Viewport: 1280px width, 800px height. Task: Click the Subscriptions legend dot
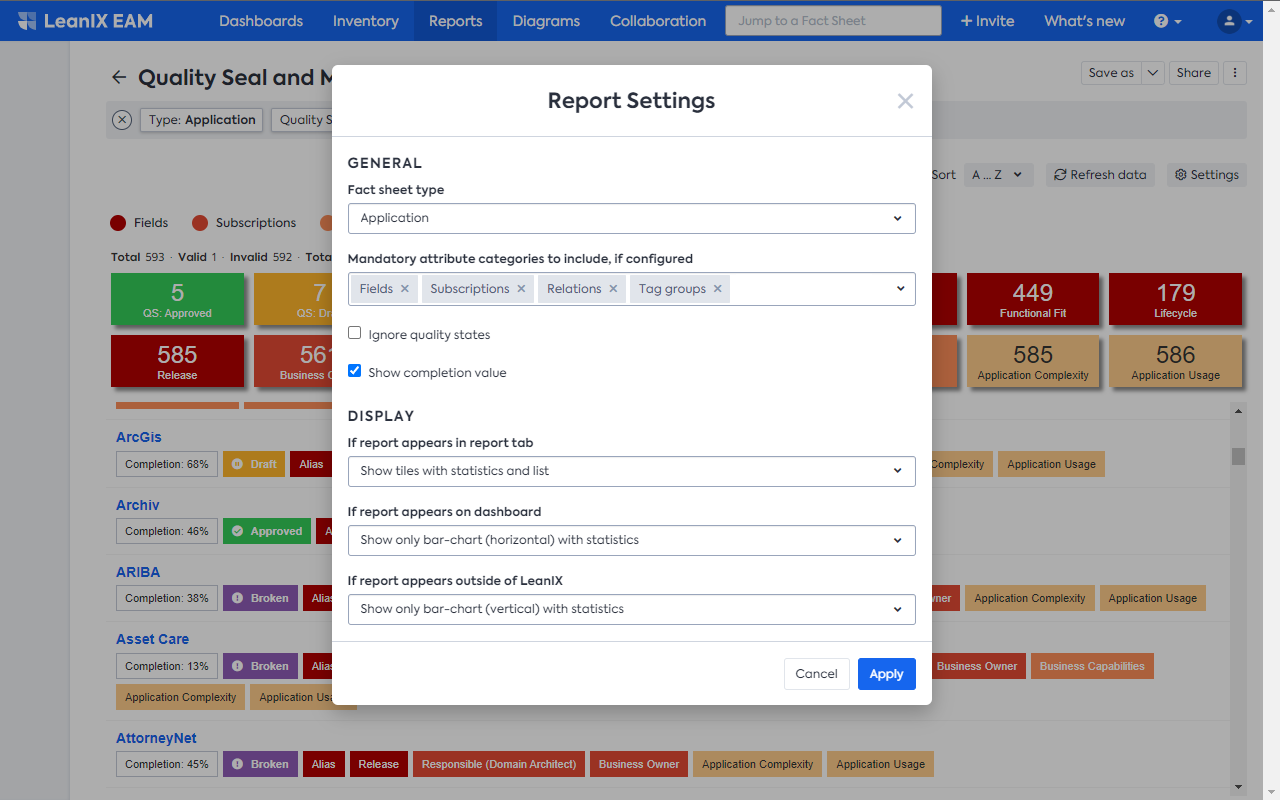click(200, 223)
